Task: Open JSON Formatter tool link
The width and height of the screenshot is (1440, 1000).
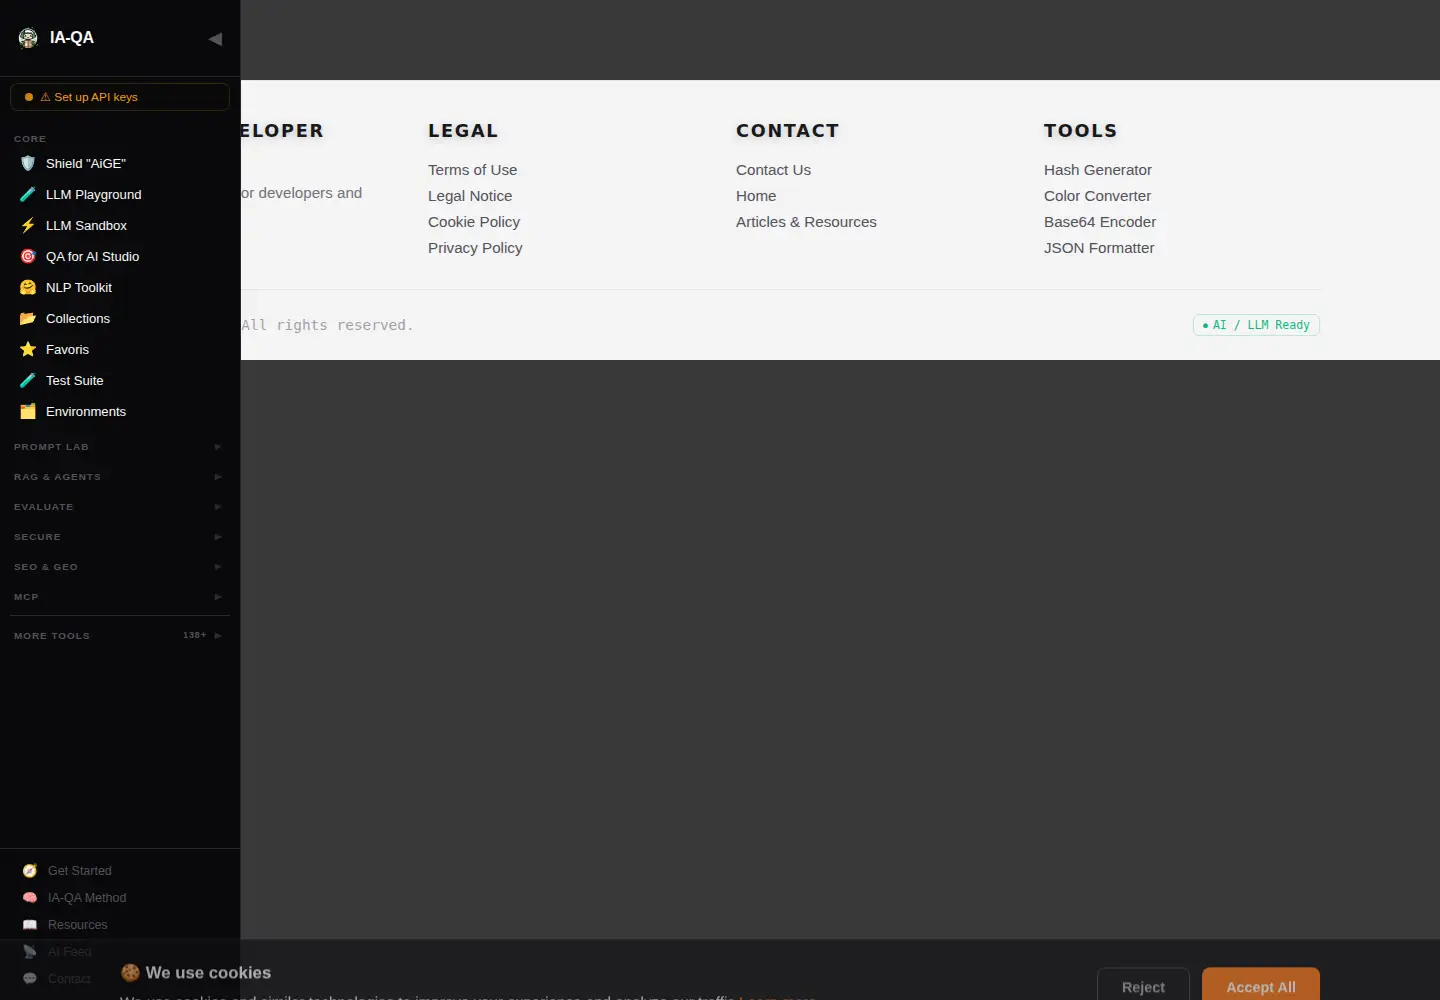Action: click(x=1099, y=248)
